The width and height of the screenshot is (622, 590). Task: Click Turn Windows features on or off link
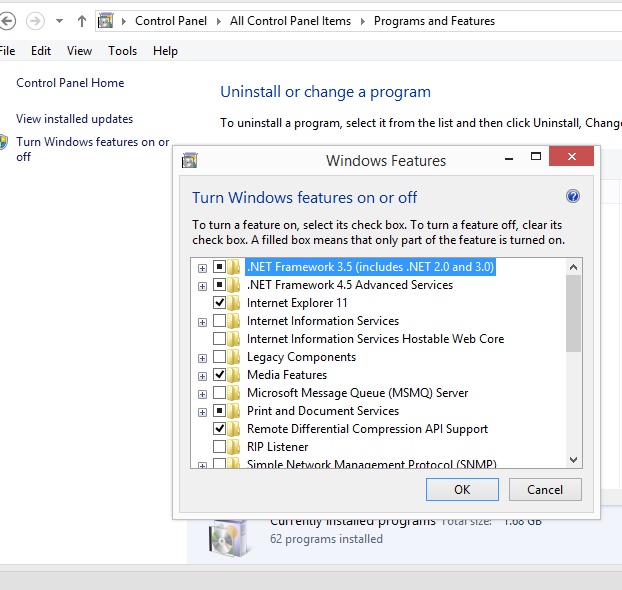point(92,149)
